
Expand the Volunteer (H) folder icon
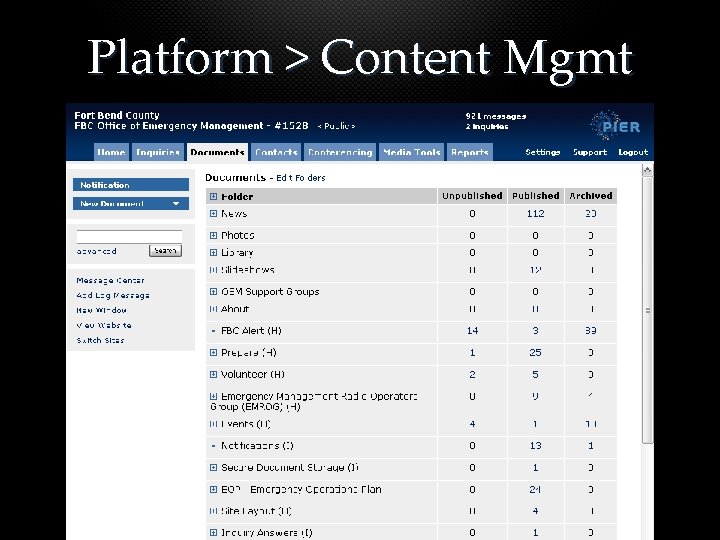(213, 374)
